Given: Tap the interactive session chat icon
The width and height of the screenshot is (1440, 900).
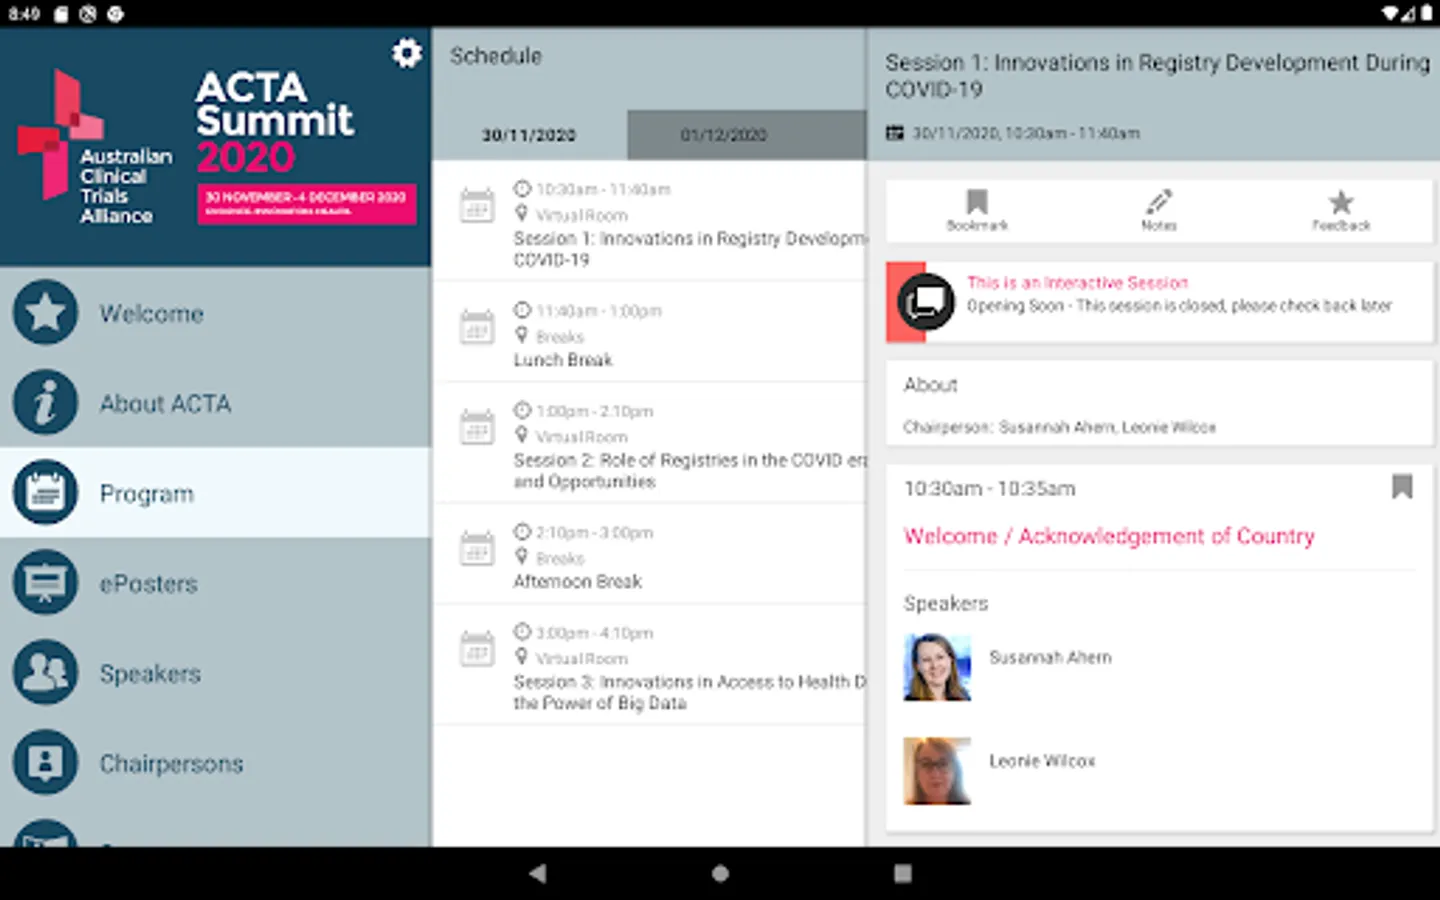Looking at the screenshot, I should tap(926, 301).
